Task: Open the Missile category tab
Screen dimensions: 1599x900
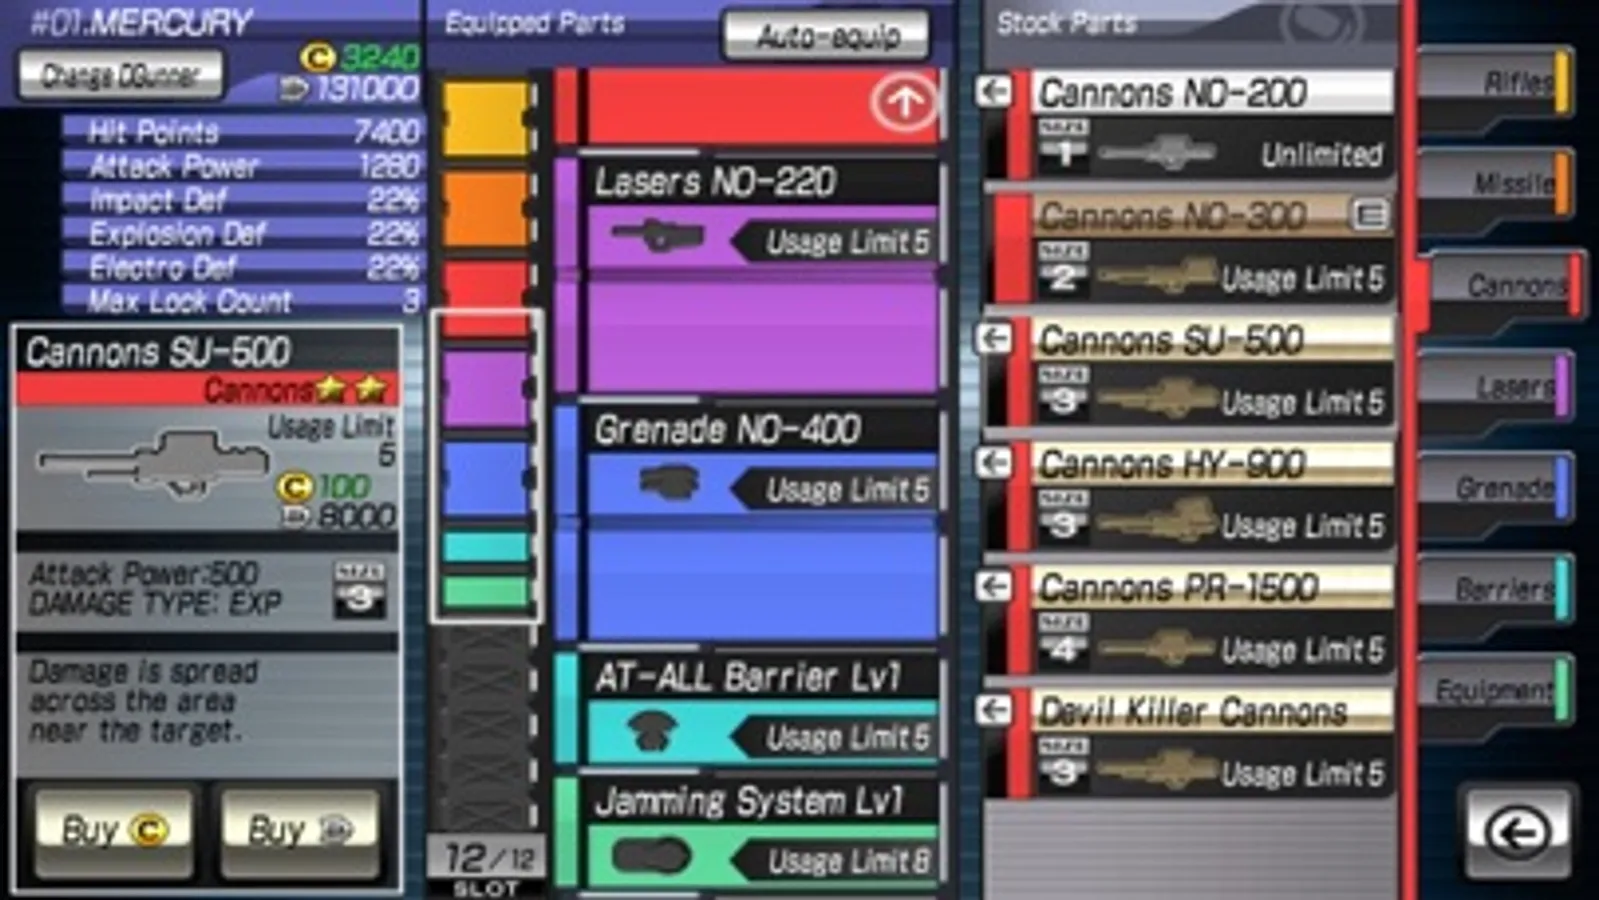Action: tap(1497, 184)
